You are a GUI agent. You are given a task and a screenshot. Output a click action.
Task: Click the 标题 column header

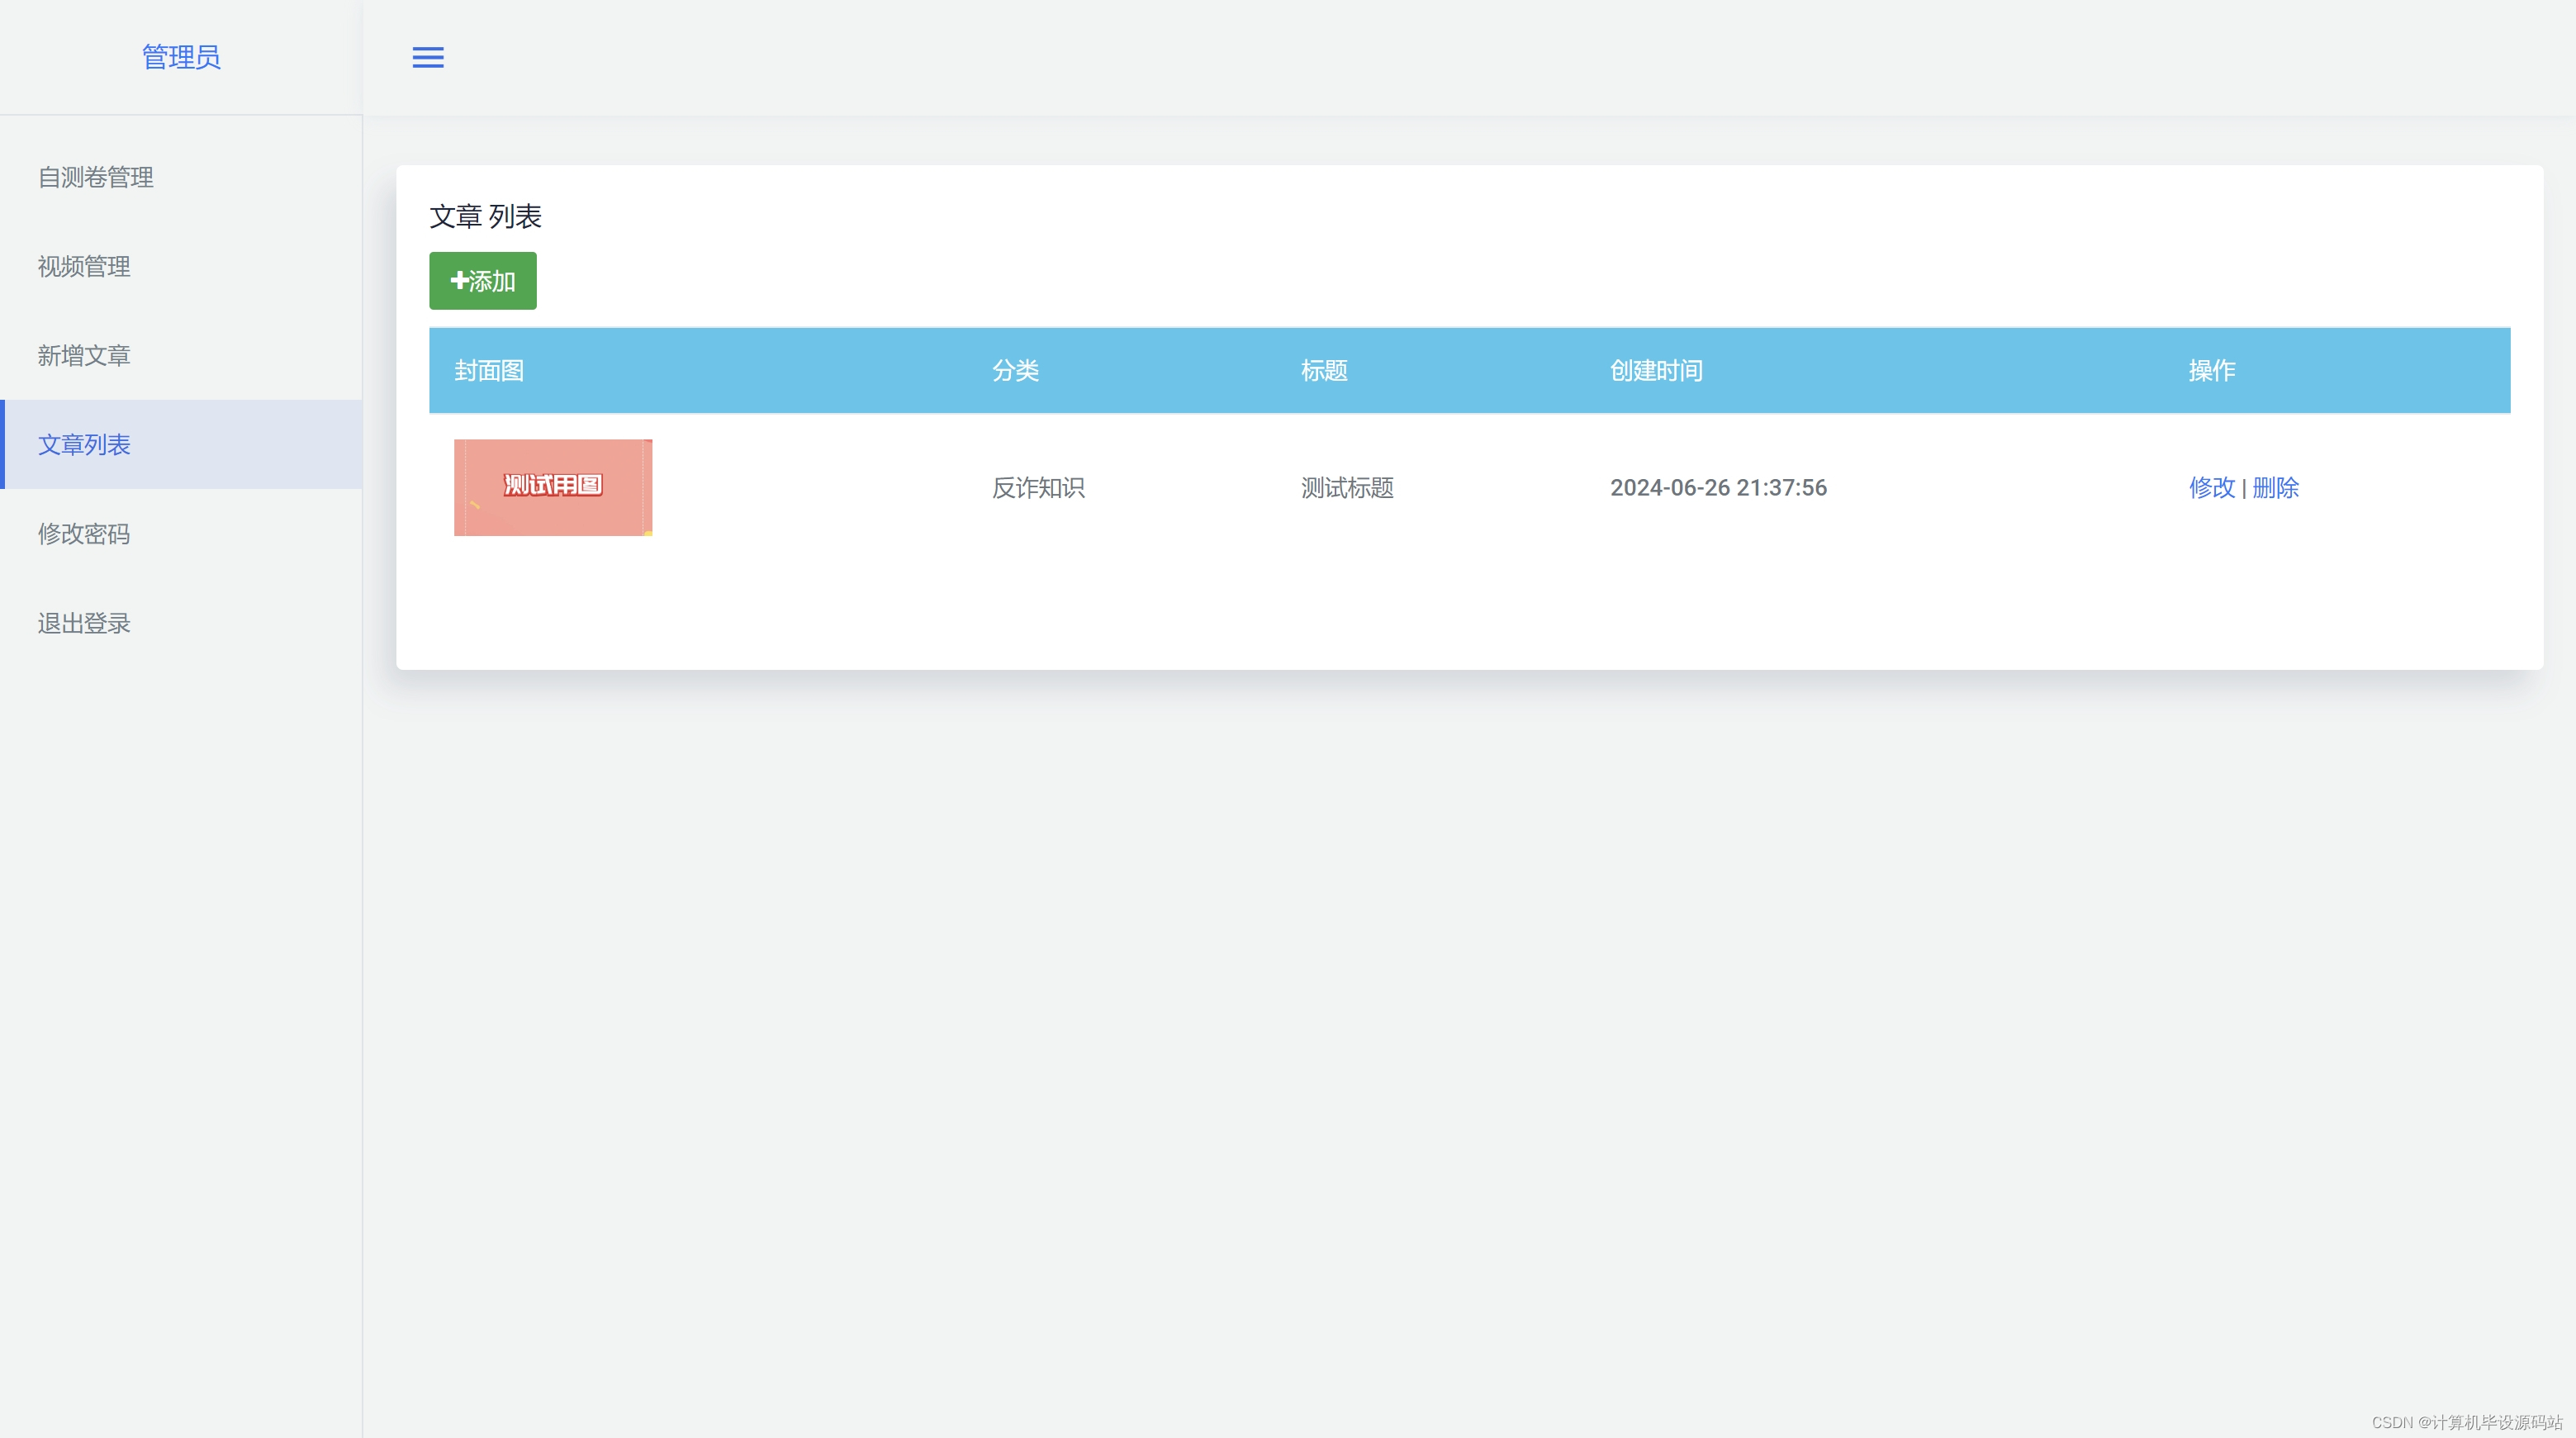pyautogui.click(x=1324, y=370)
